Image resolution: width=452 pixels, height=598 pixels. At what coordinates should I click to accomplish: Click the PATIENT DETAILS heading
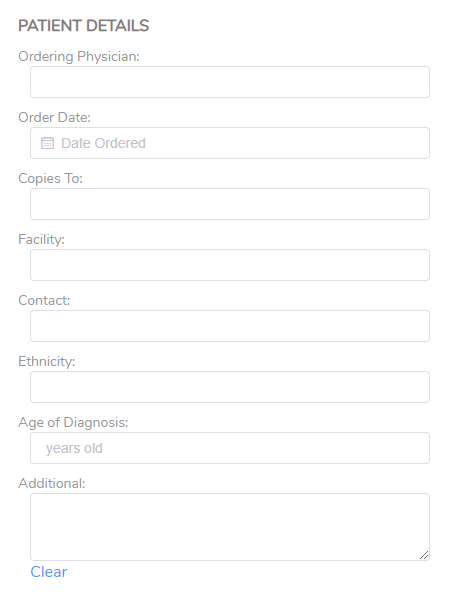(x=84, y=26)
